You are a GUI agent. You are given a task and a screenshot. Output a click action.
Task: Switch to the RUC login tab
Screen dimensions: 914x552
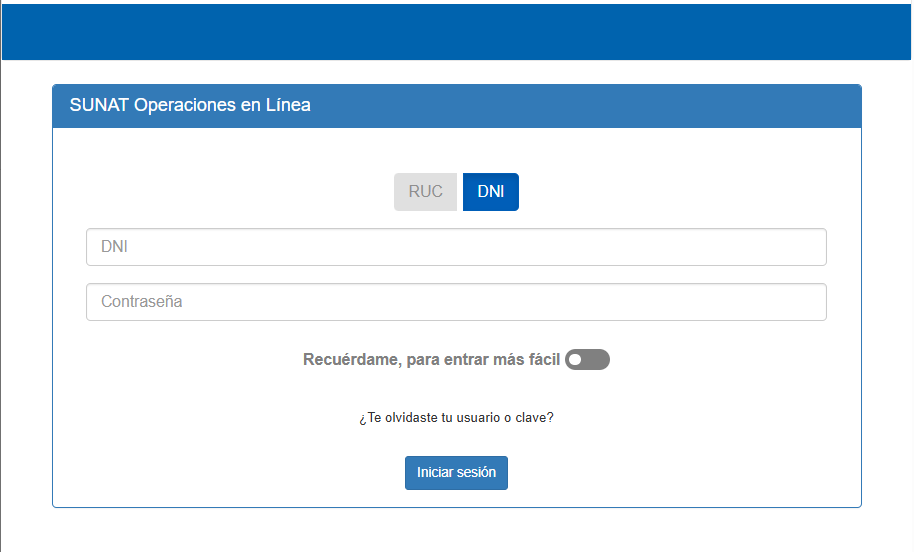pos(426,192)
